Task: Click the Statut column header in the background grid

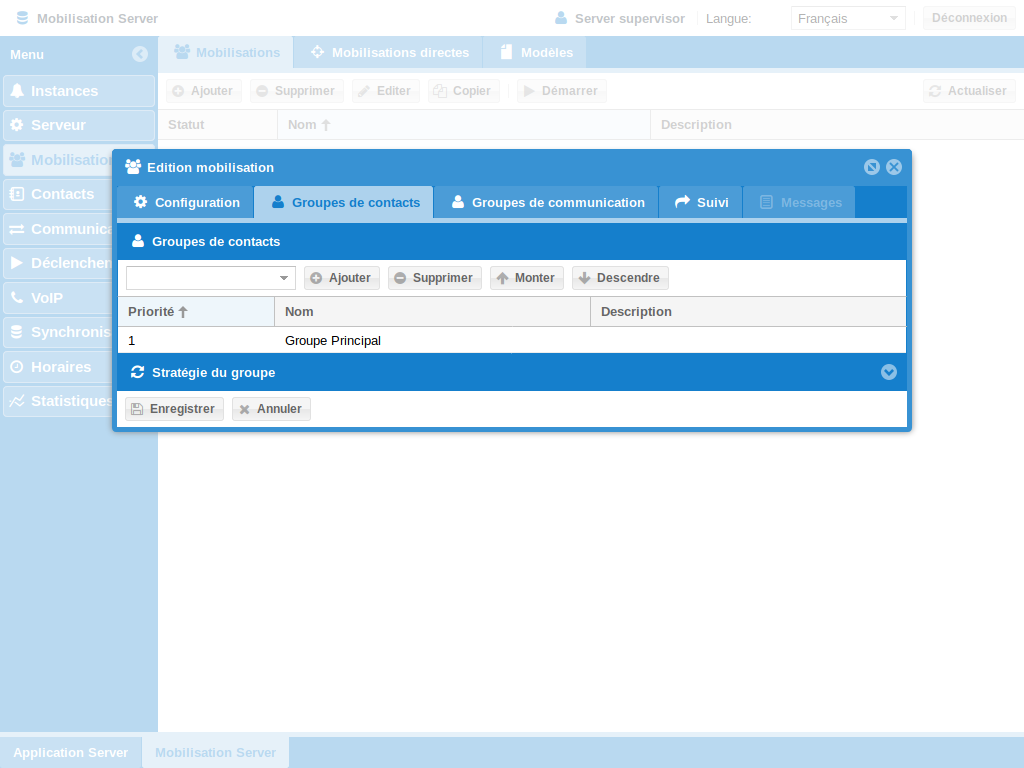Action: pyautogui.click(x=217, y=125)
